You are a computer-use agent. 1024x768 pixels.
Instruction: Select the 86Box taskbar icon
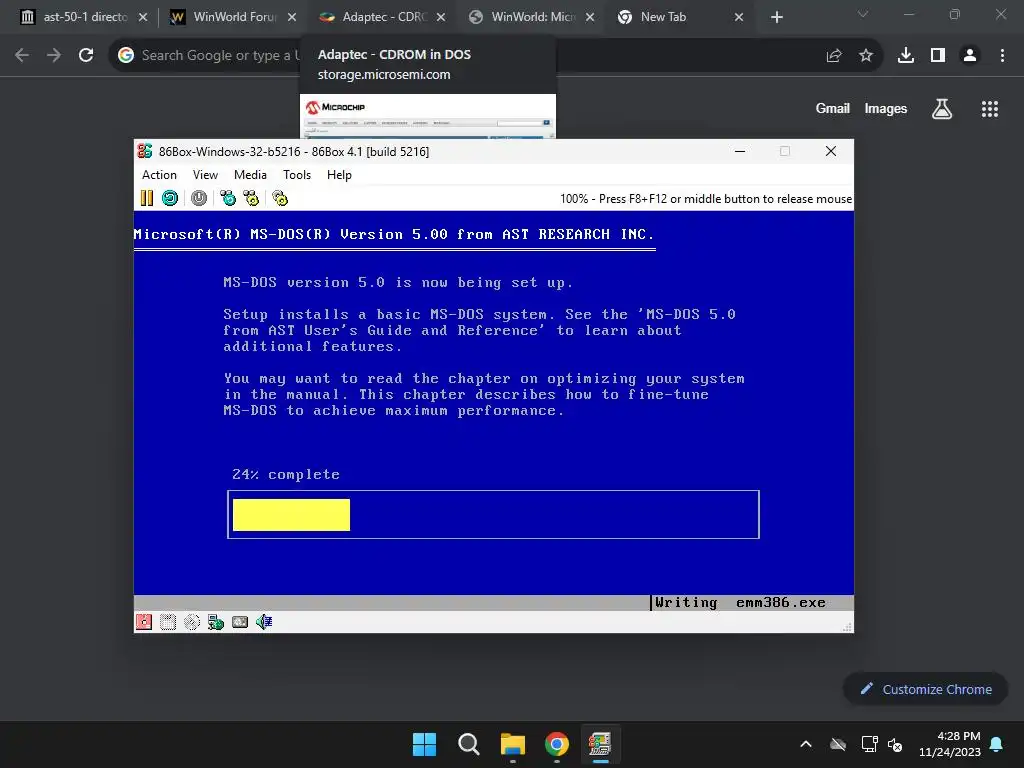click(x=600, y=744)
